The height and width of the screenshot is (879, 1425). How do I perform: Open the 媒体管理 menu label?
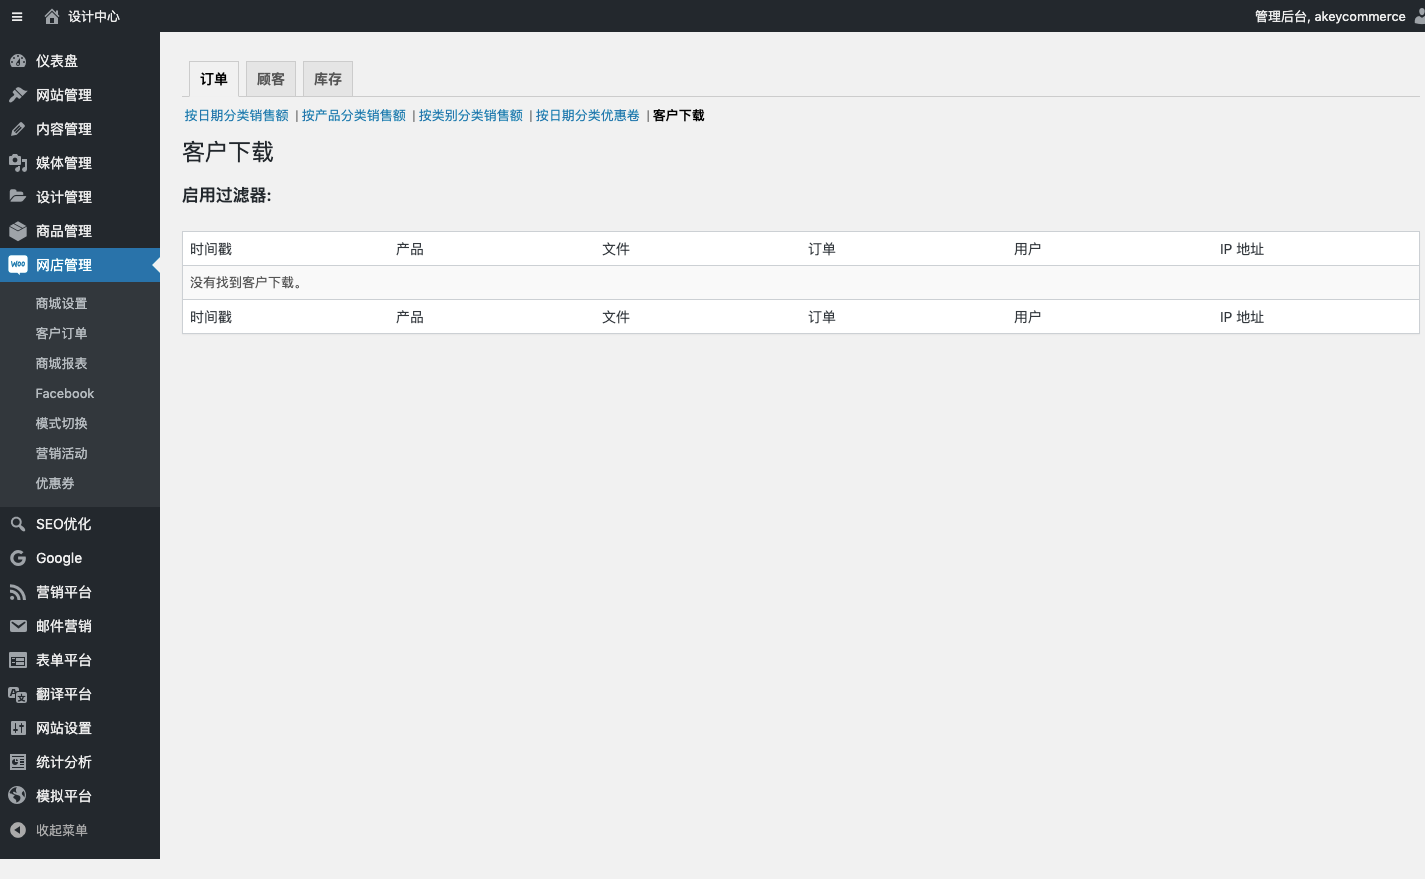pos(64,163)
